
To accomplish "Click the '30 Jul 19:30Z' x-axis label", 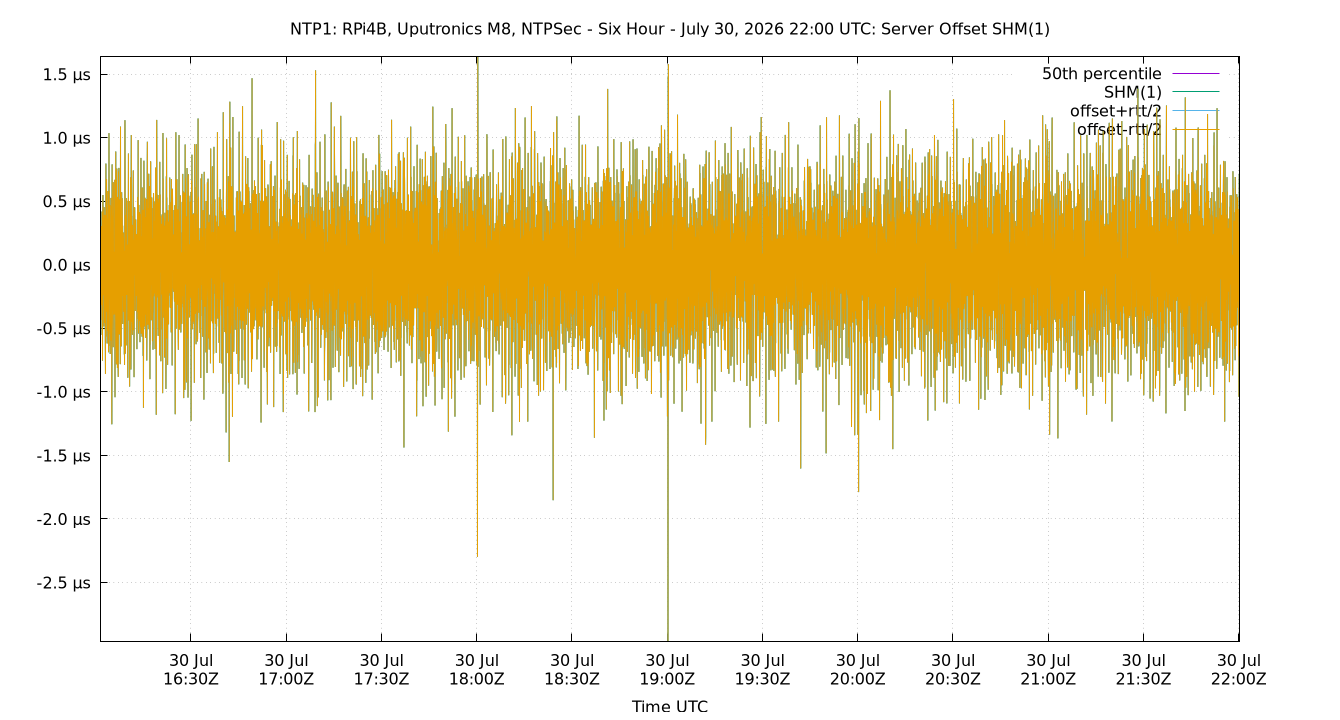I will click(x=762, y=669).
